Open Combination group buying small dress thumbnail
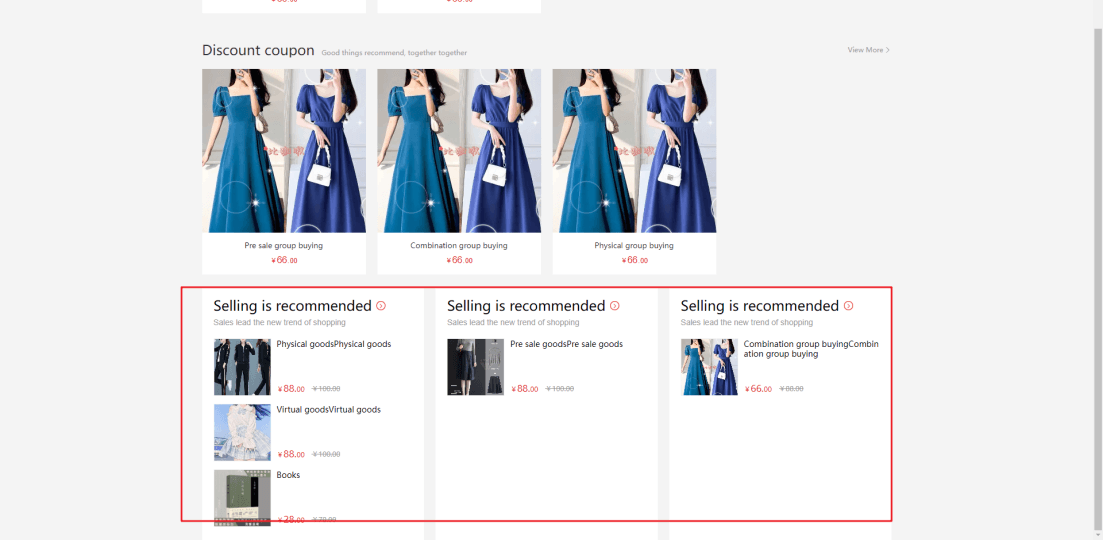The width and height of the screenshot is (1103, 540). click(x=709, y=367)
